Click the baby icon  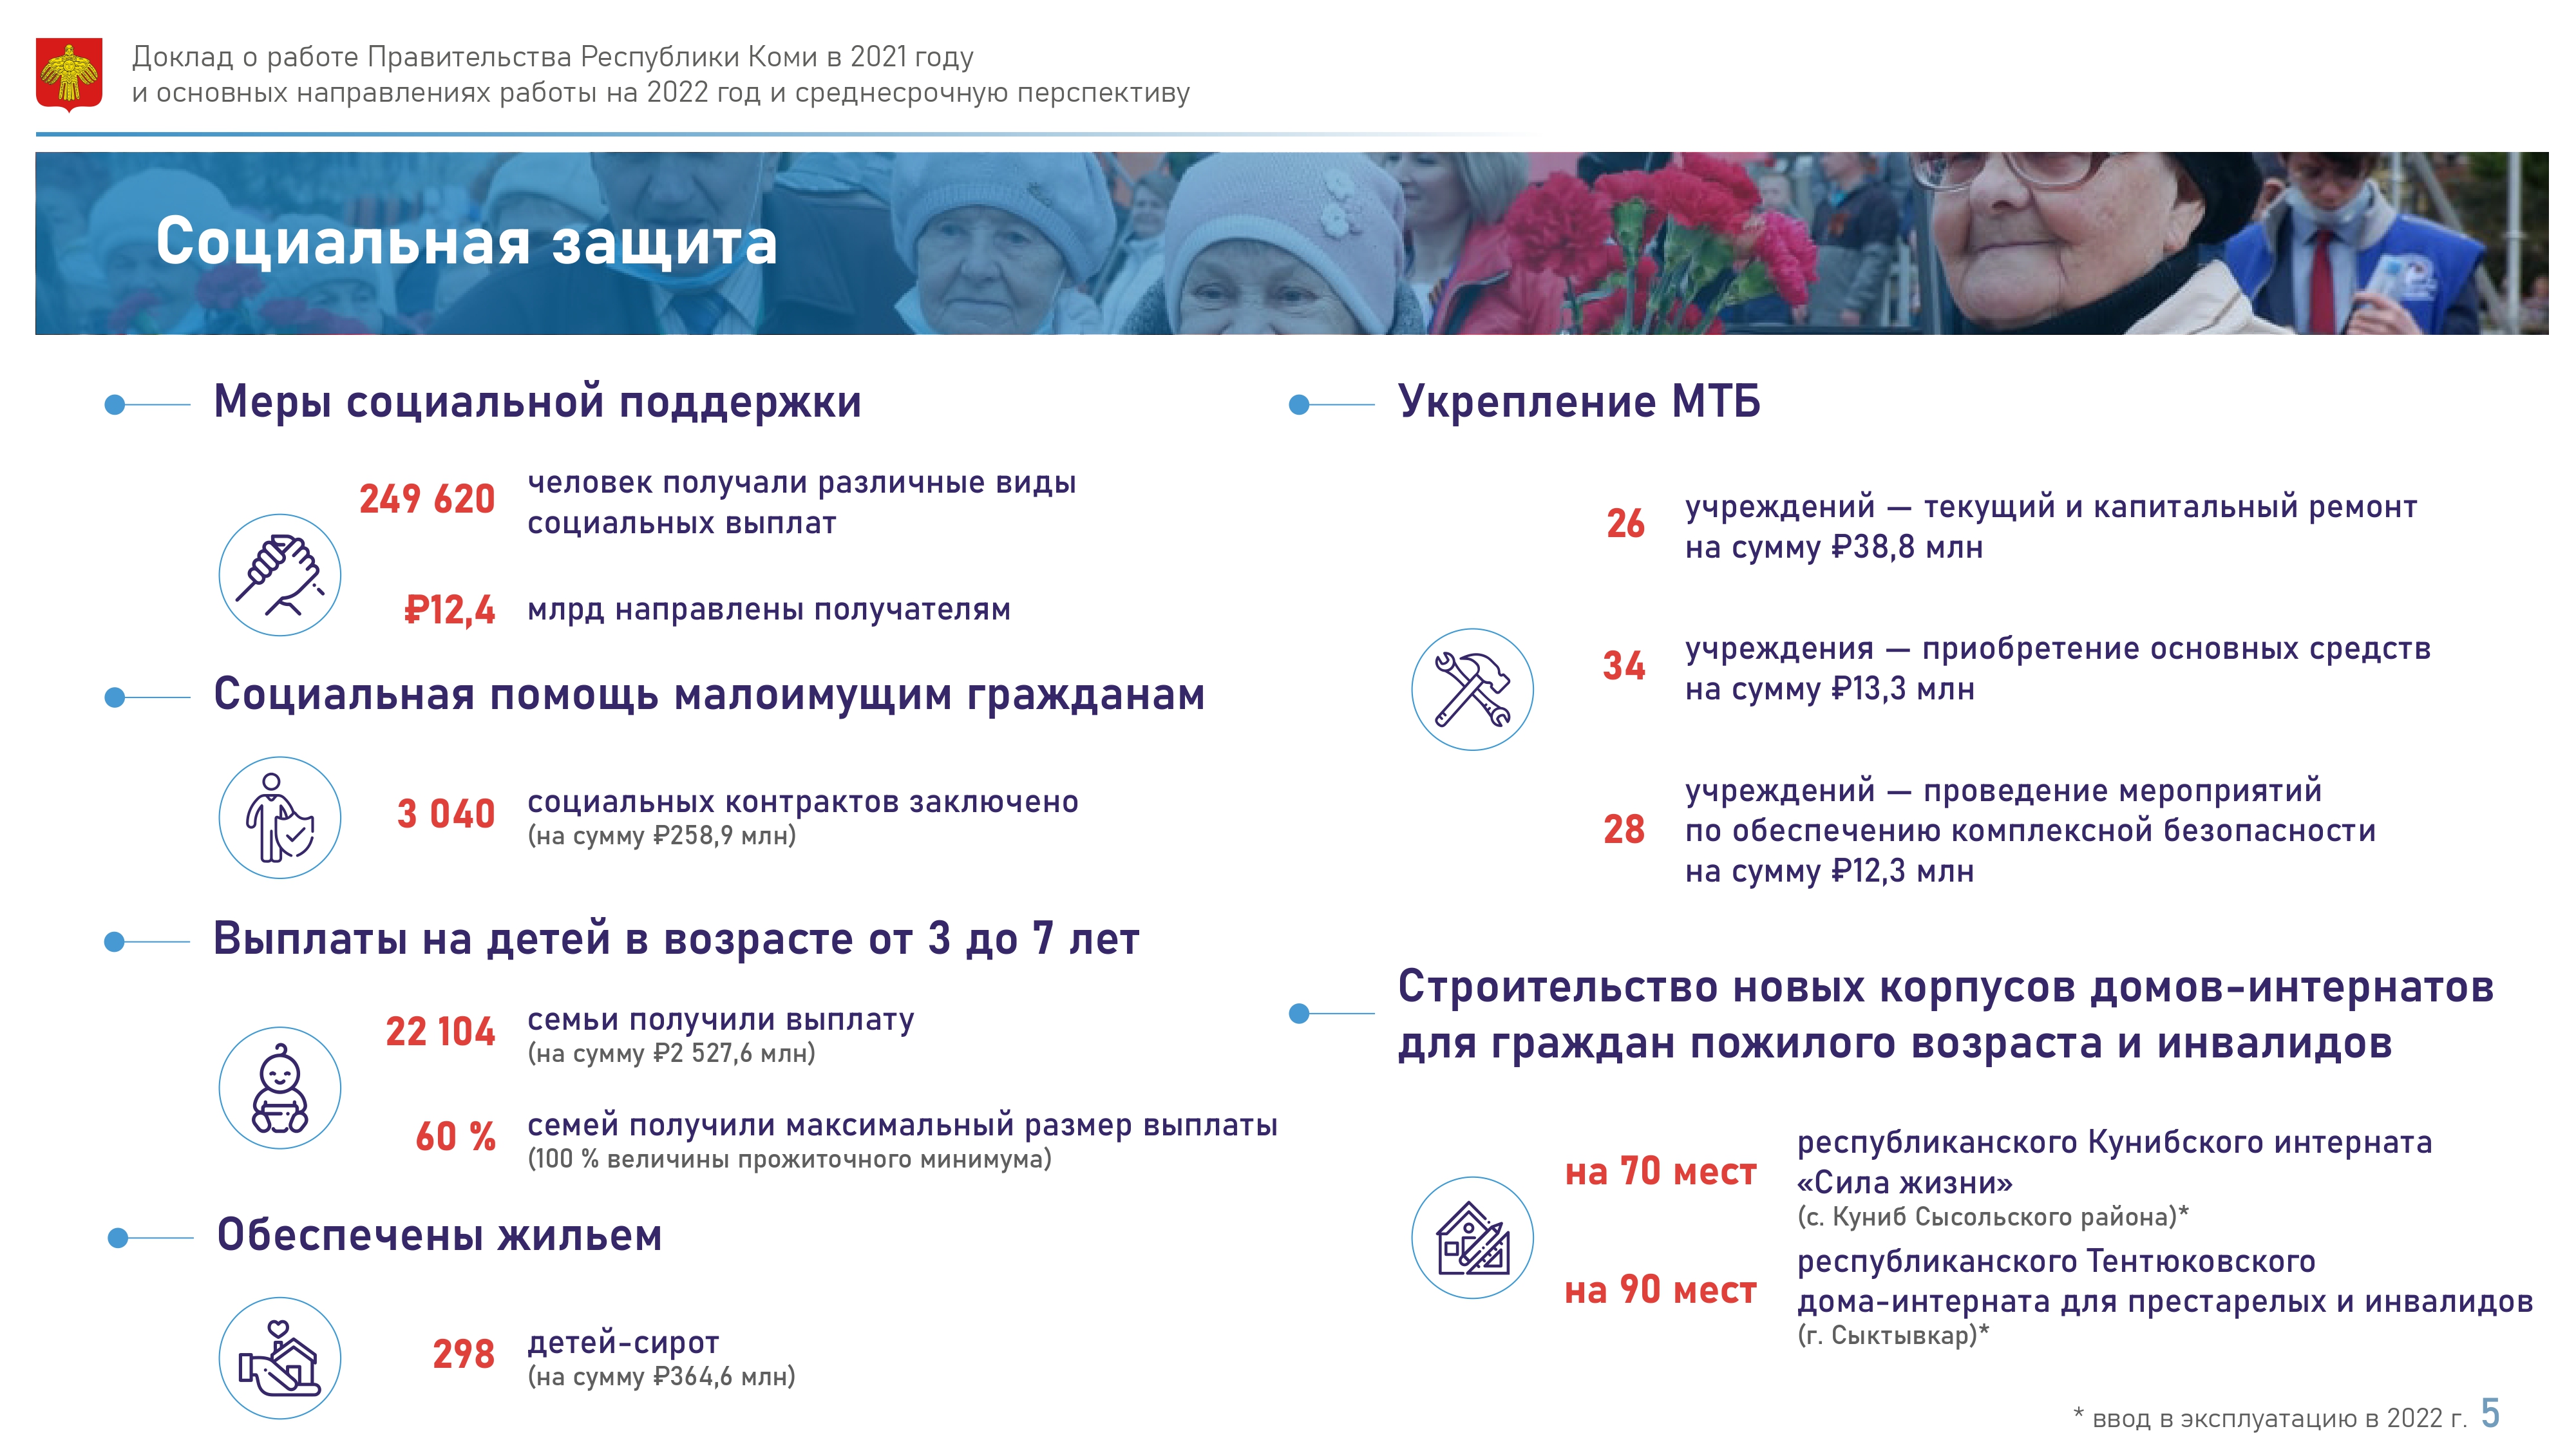(280, 1088)
